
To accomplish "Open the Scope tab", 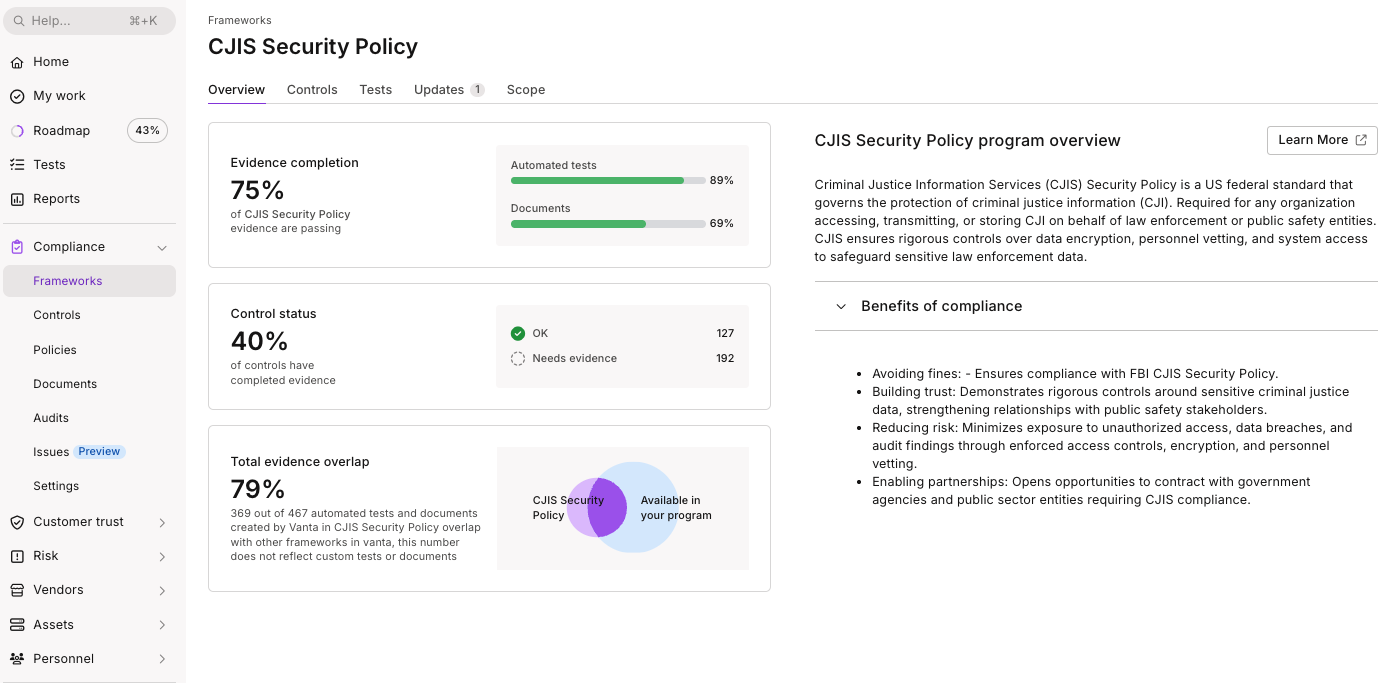I will (x=526, y=90).
